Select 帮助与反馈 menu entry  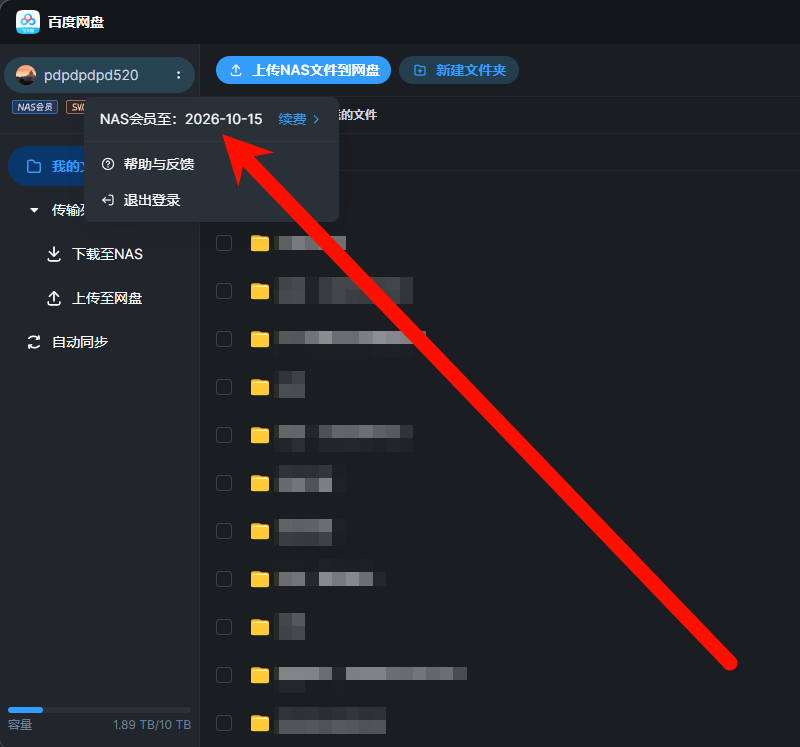tap(212, 164)
